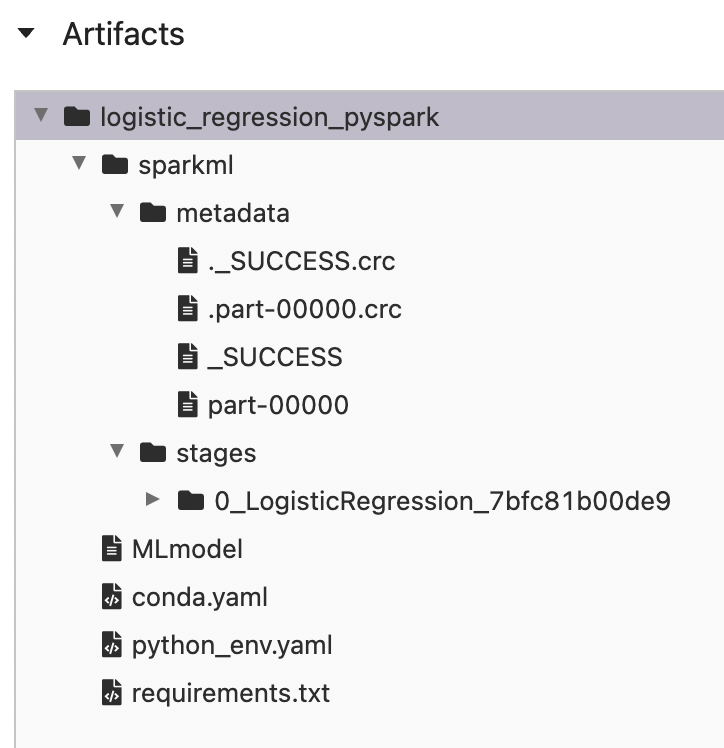Click the conda.yaml code file icon
Screen dimensions: 724x748
pyautogui.click(x=112, y=597)
